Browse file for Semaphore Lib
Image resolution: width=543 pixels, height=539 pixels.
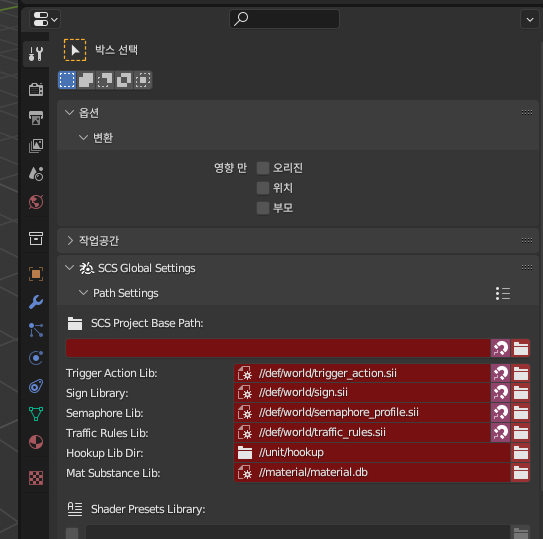pyautogui.click(x=520, y=413)
